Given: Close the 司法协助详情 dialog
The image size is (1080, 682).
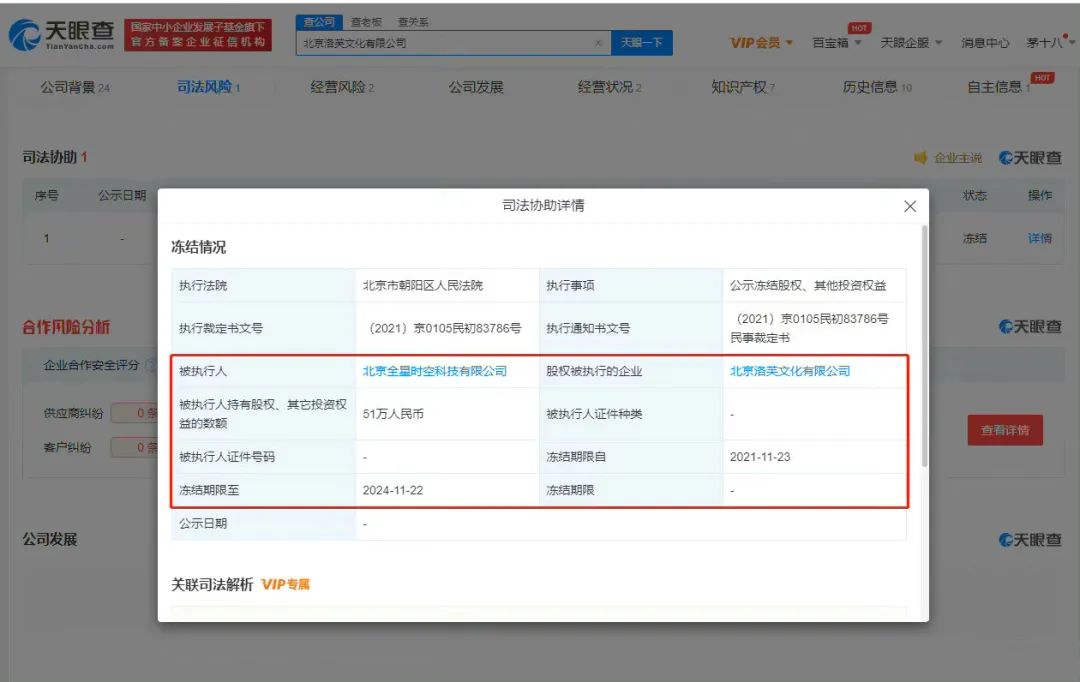Looking at the screenshot, I should [909, 206].
